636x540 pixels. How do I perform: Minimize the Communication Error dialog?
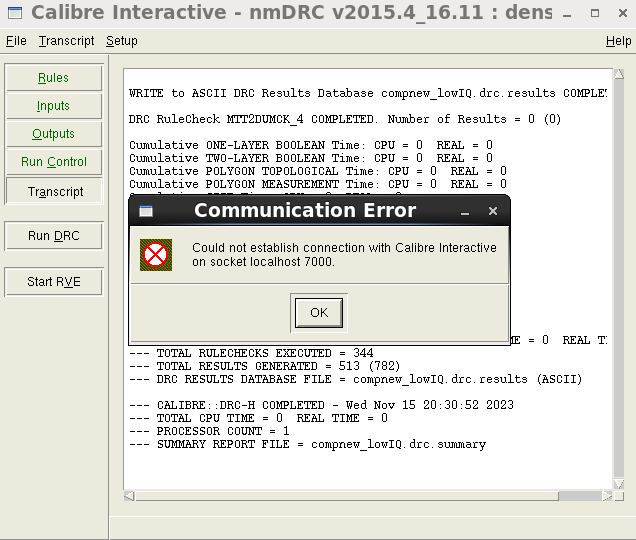click(x=465, y=212)
